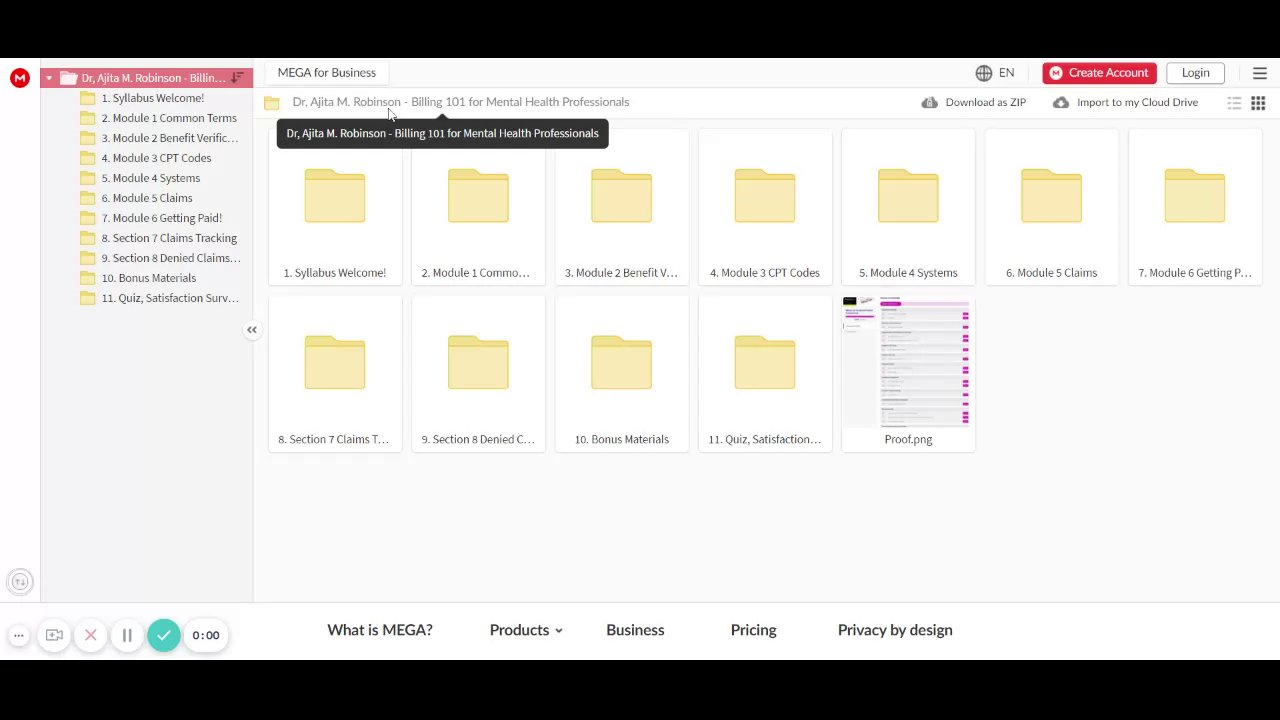Viewport: 1280px width, 720px height.
Task: Select the '6. Module 5 Claims' folder tile
Action: coord(1051,206)
